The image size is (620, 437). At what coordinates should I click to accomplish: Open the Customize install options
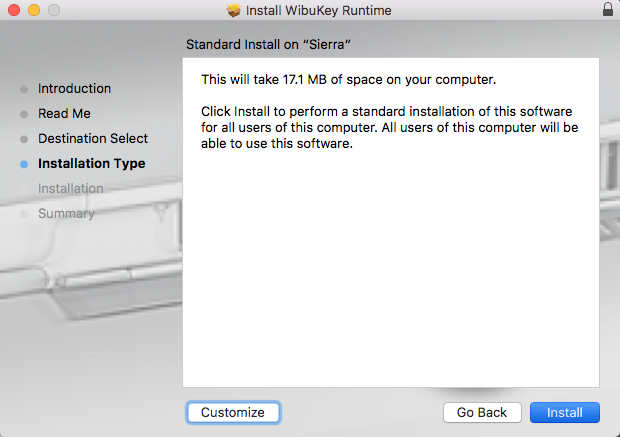(233, 412)
